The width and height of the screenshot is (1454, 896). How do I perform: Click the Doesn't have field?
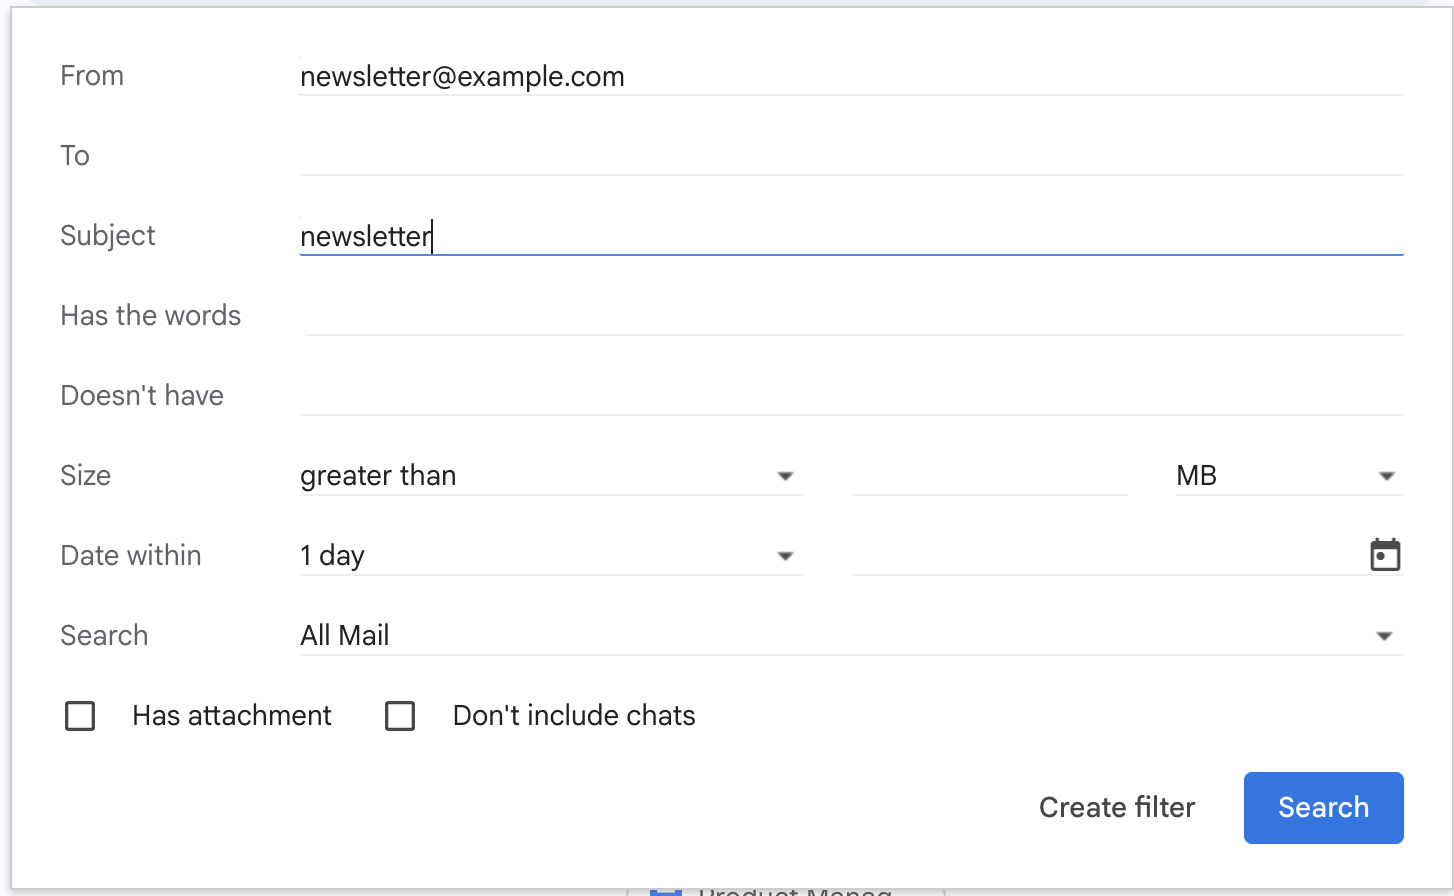pyautogui.click(x=700, y=395)
